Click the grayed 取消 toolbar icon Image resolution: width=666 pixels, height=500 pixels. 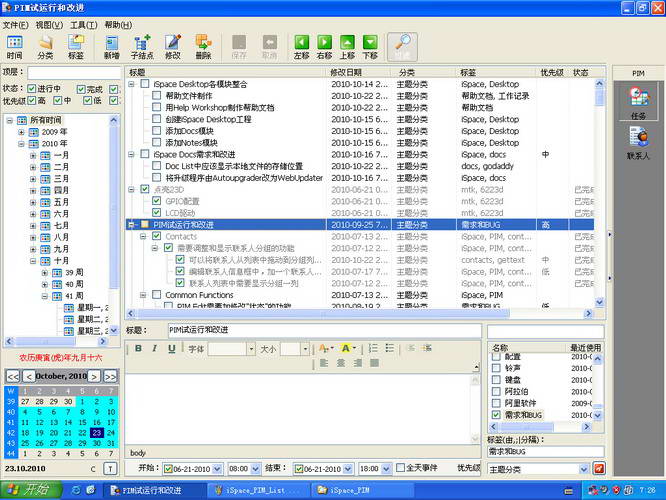pos(270,47)
